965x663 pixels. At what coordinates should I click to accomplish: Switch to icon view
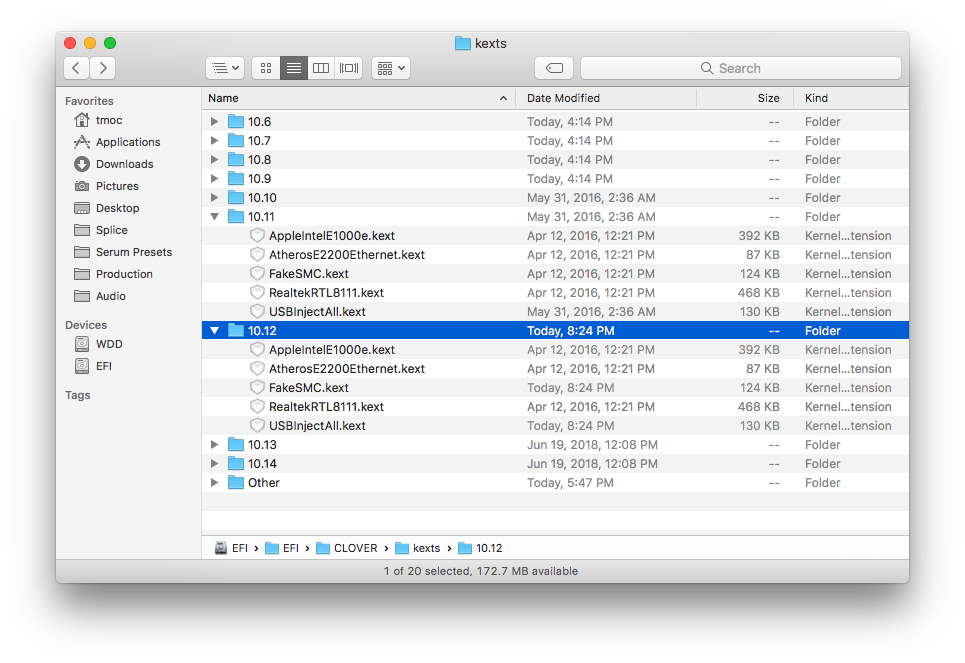coord(266,68)
